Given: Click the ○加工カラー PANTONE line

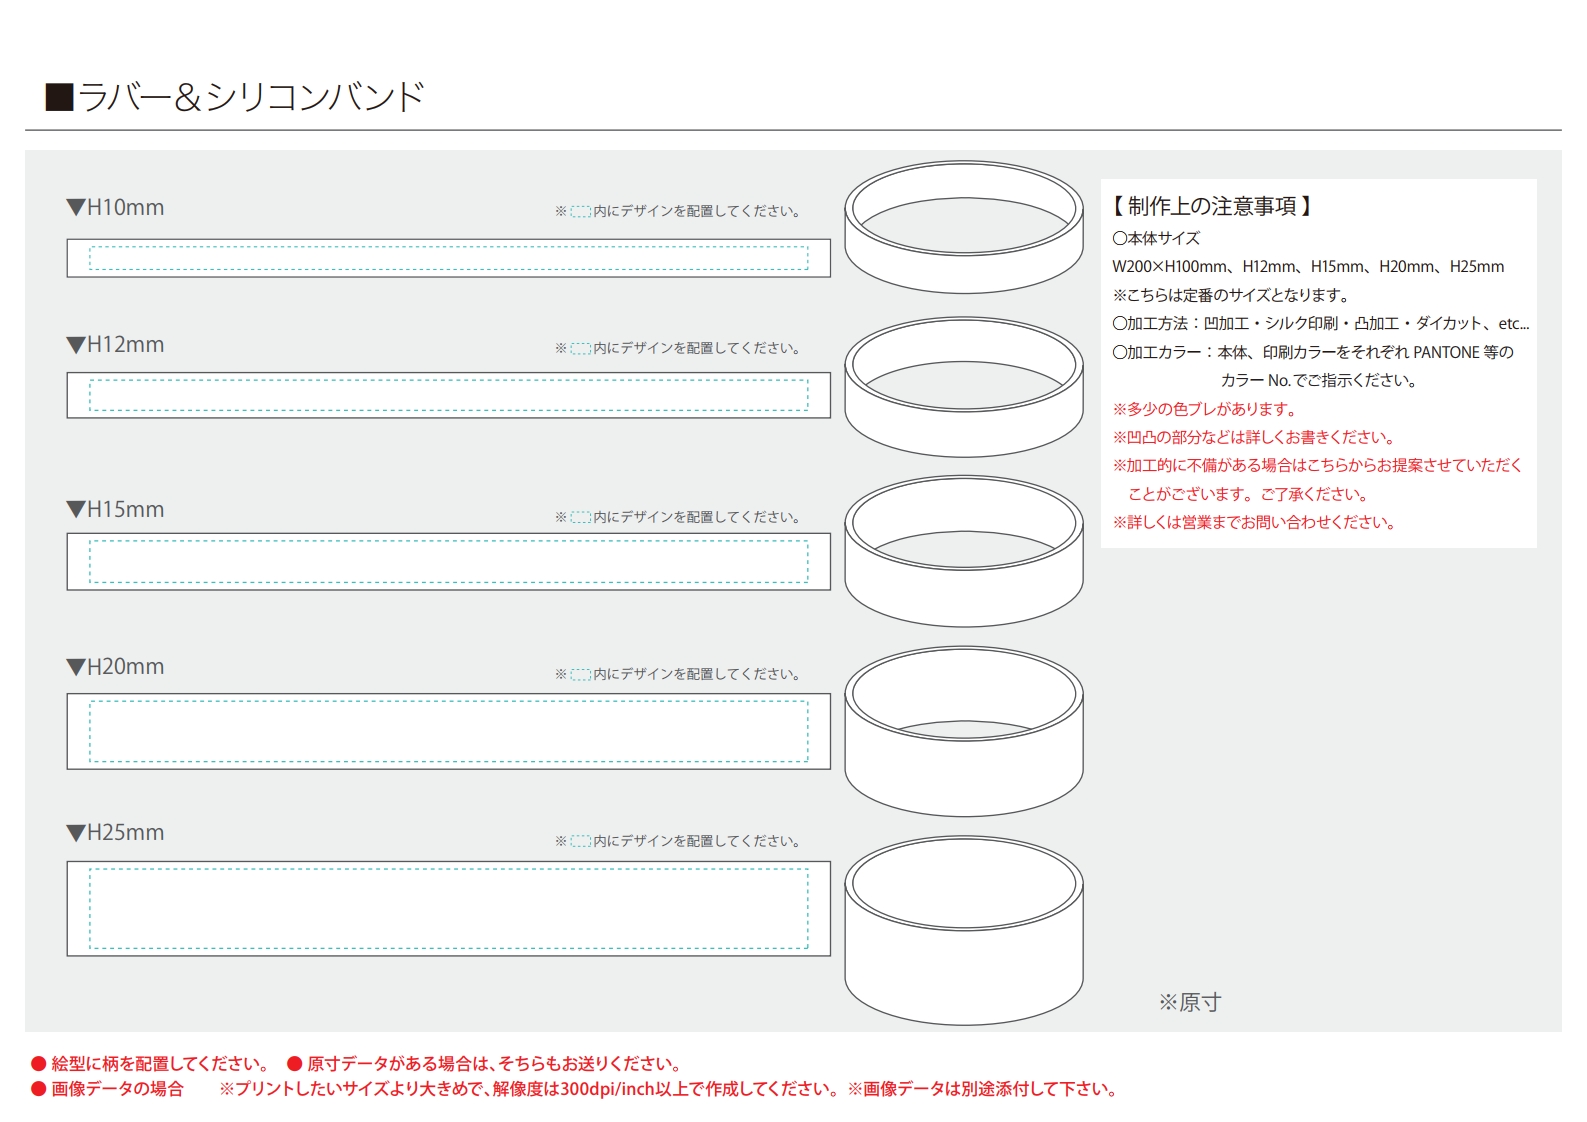Looking at the screenshot, I should (1313, 352).
